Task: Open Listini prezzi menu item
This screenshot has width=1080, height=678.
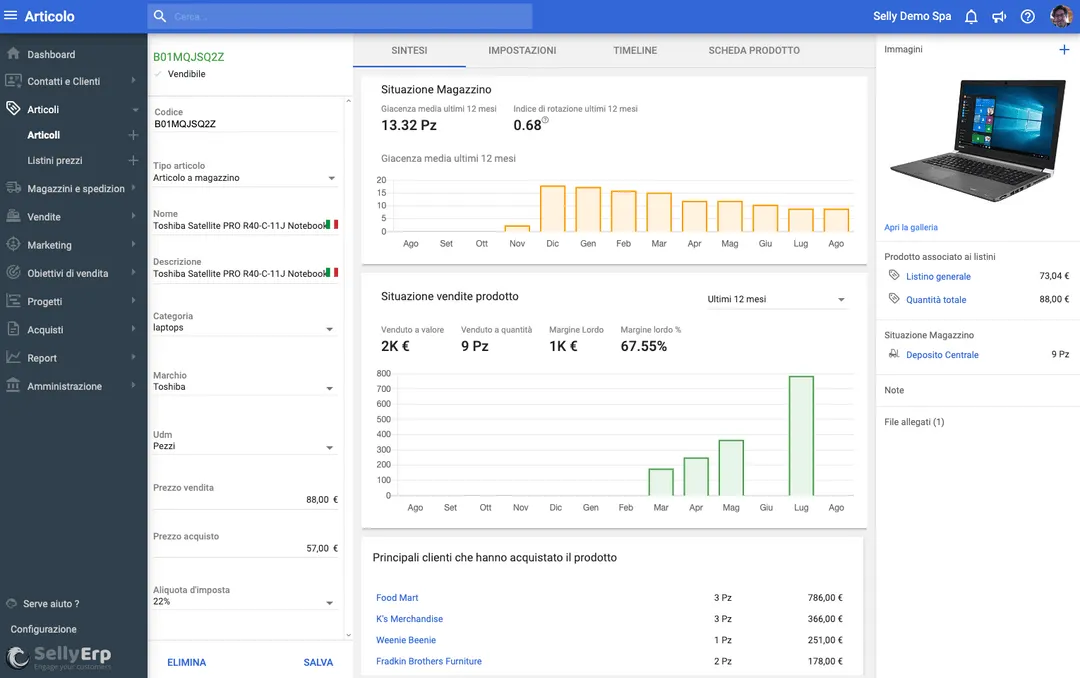Action: 55,161
